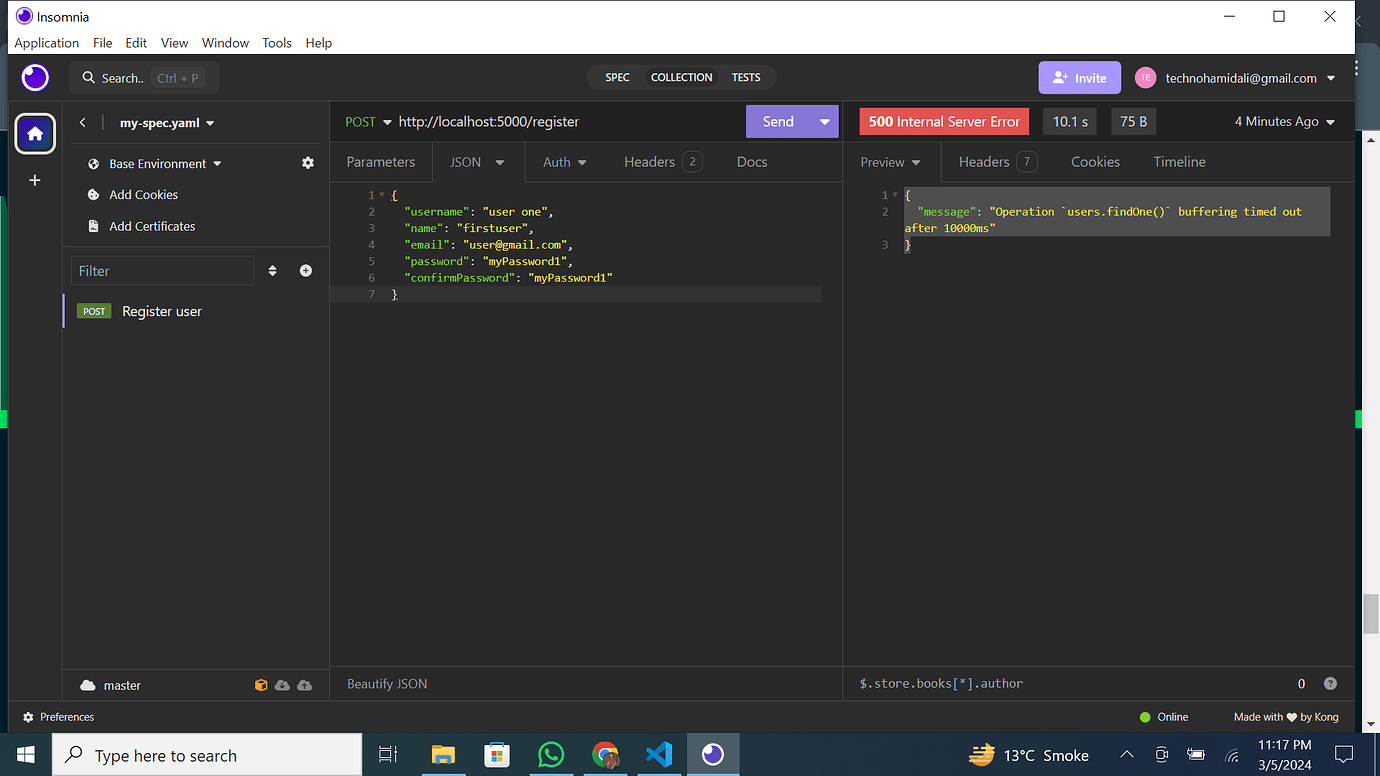The height and width of the screenshot is (776, 1380).
Task: Open the 4 Minutes Ago response history dropdown
Action: coord(1283,120)
